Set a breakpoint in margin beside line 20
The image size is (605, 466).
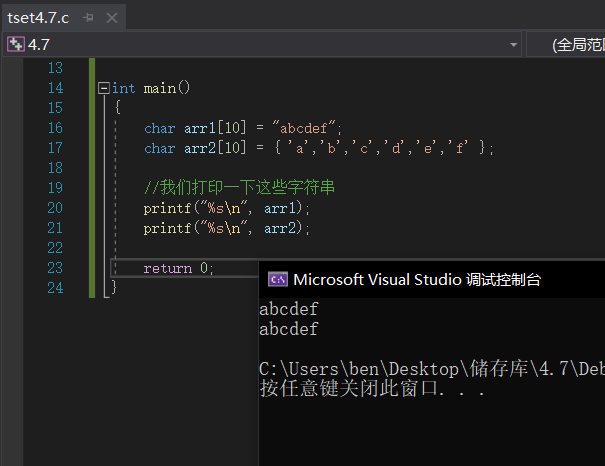click(x=12, y=208)
